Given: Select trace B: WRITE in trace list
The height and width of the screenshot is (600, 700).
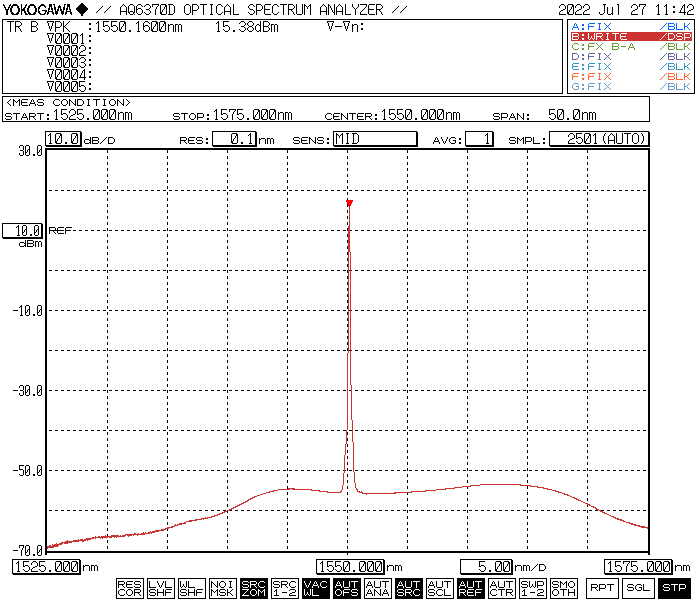Looking at the screenshot, I should tap(630, 36).
